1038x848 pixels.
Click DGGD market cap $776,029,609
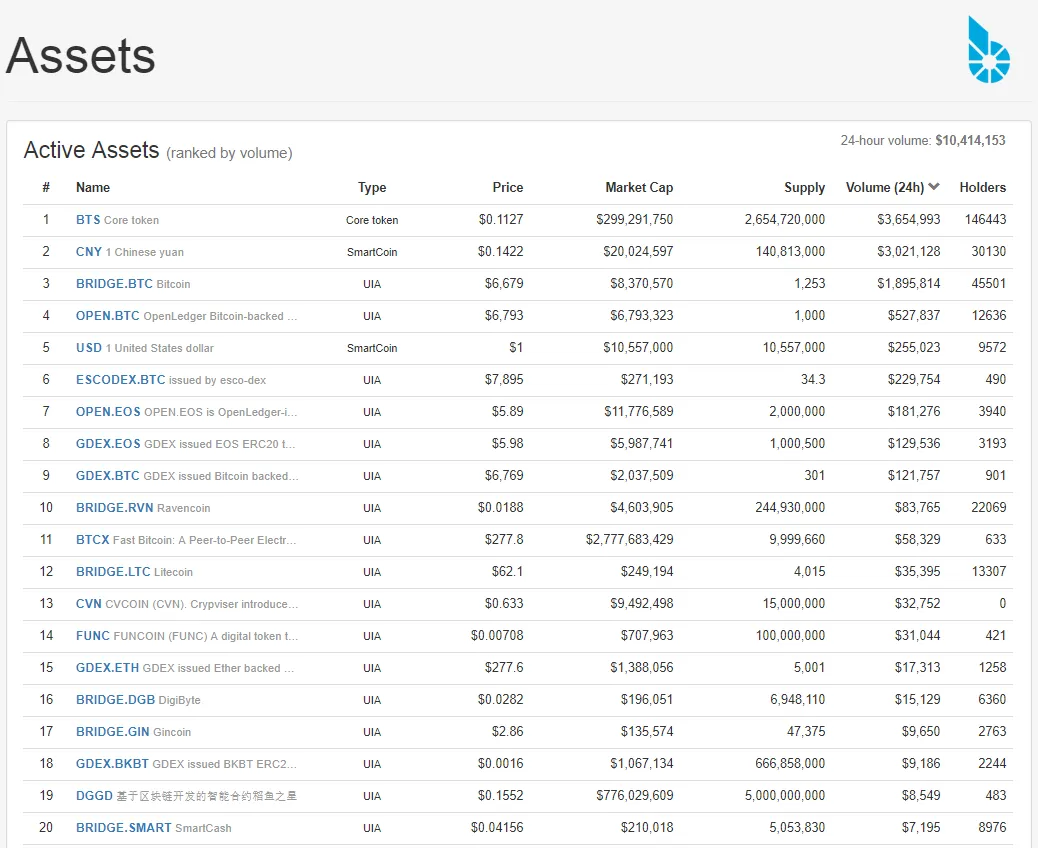(634, 795)
